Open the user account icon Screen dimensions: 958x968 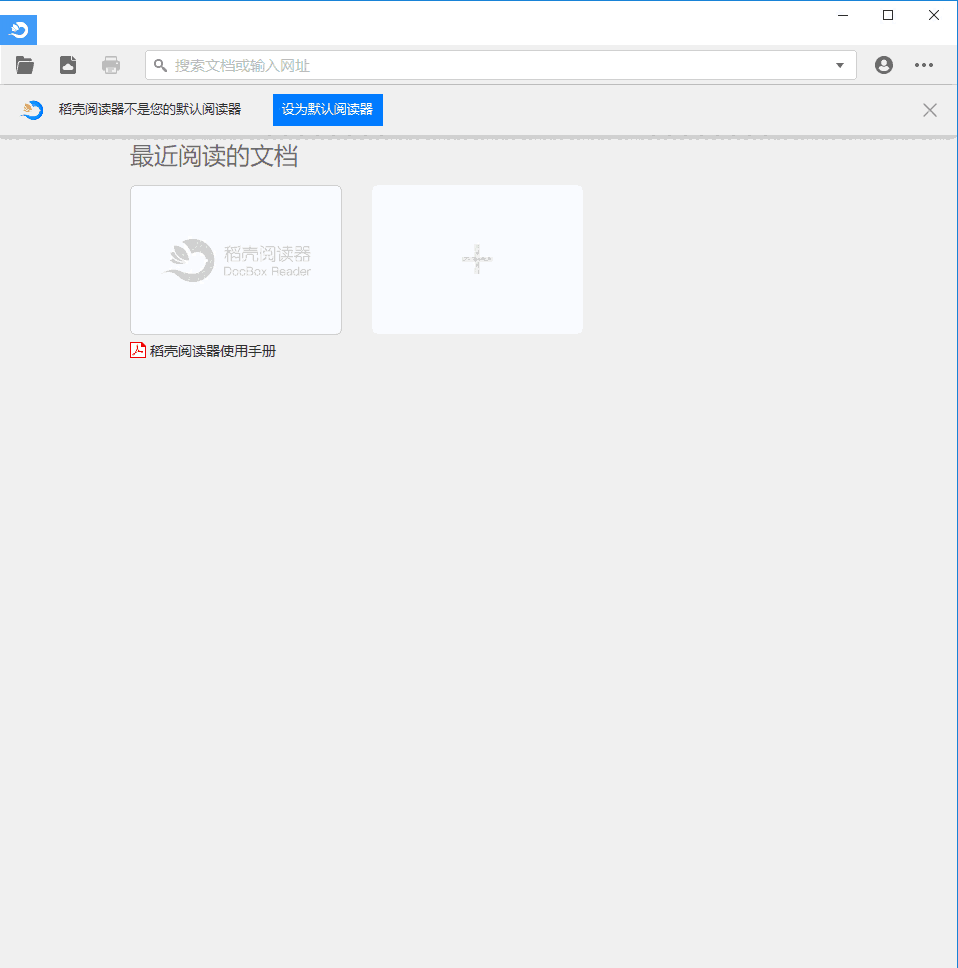[883, 64]
